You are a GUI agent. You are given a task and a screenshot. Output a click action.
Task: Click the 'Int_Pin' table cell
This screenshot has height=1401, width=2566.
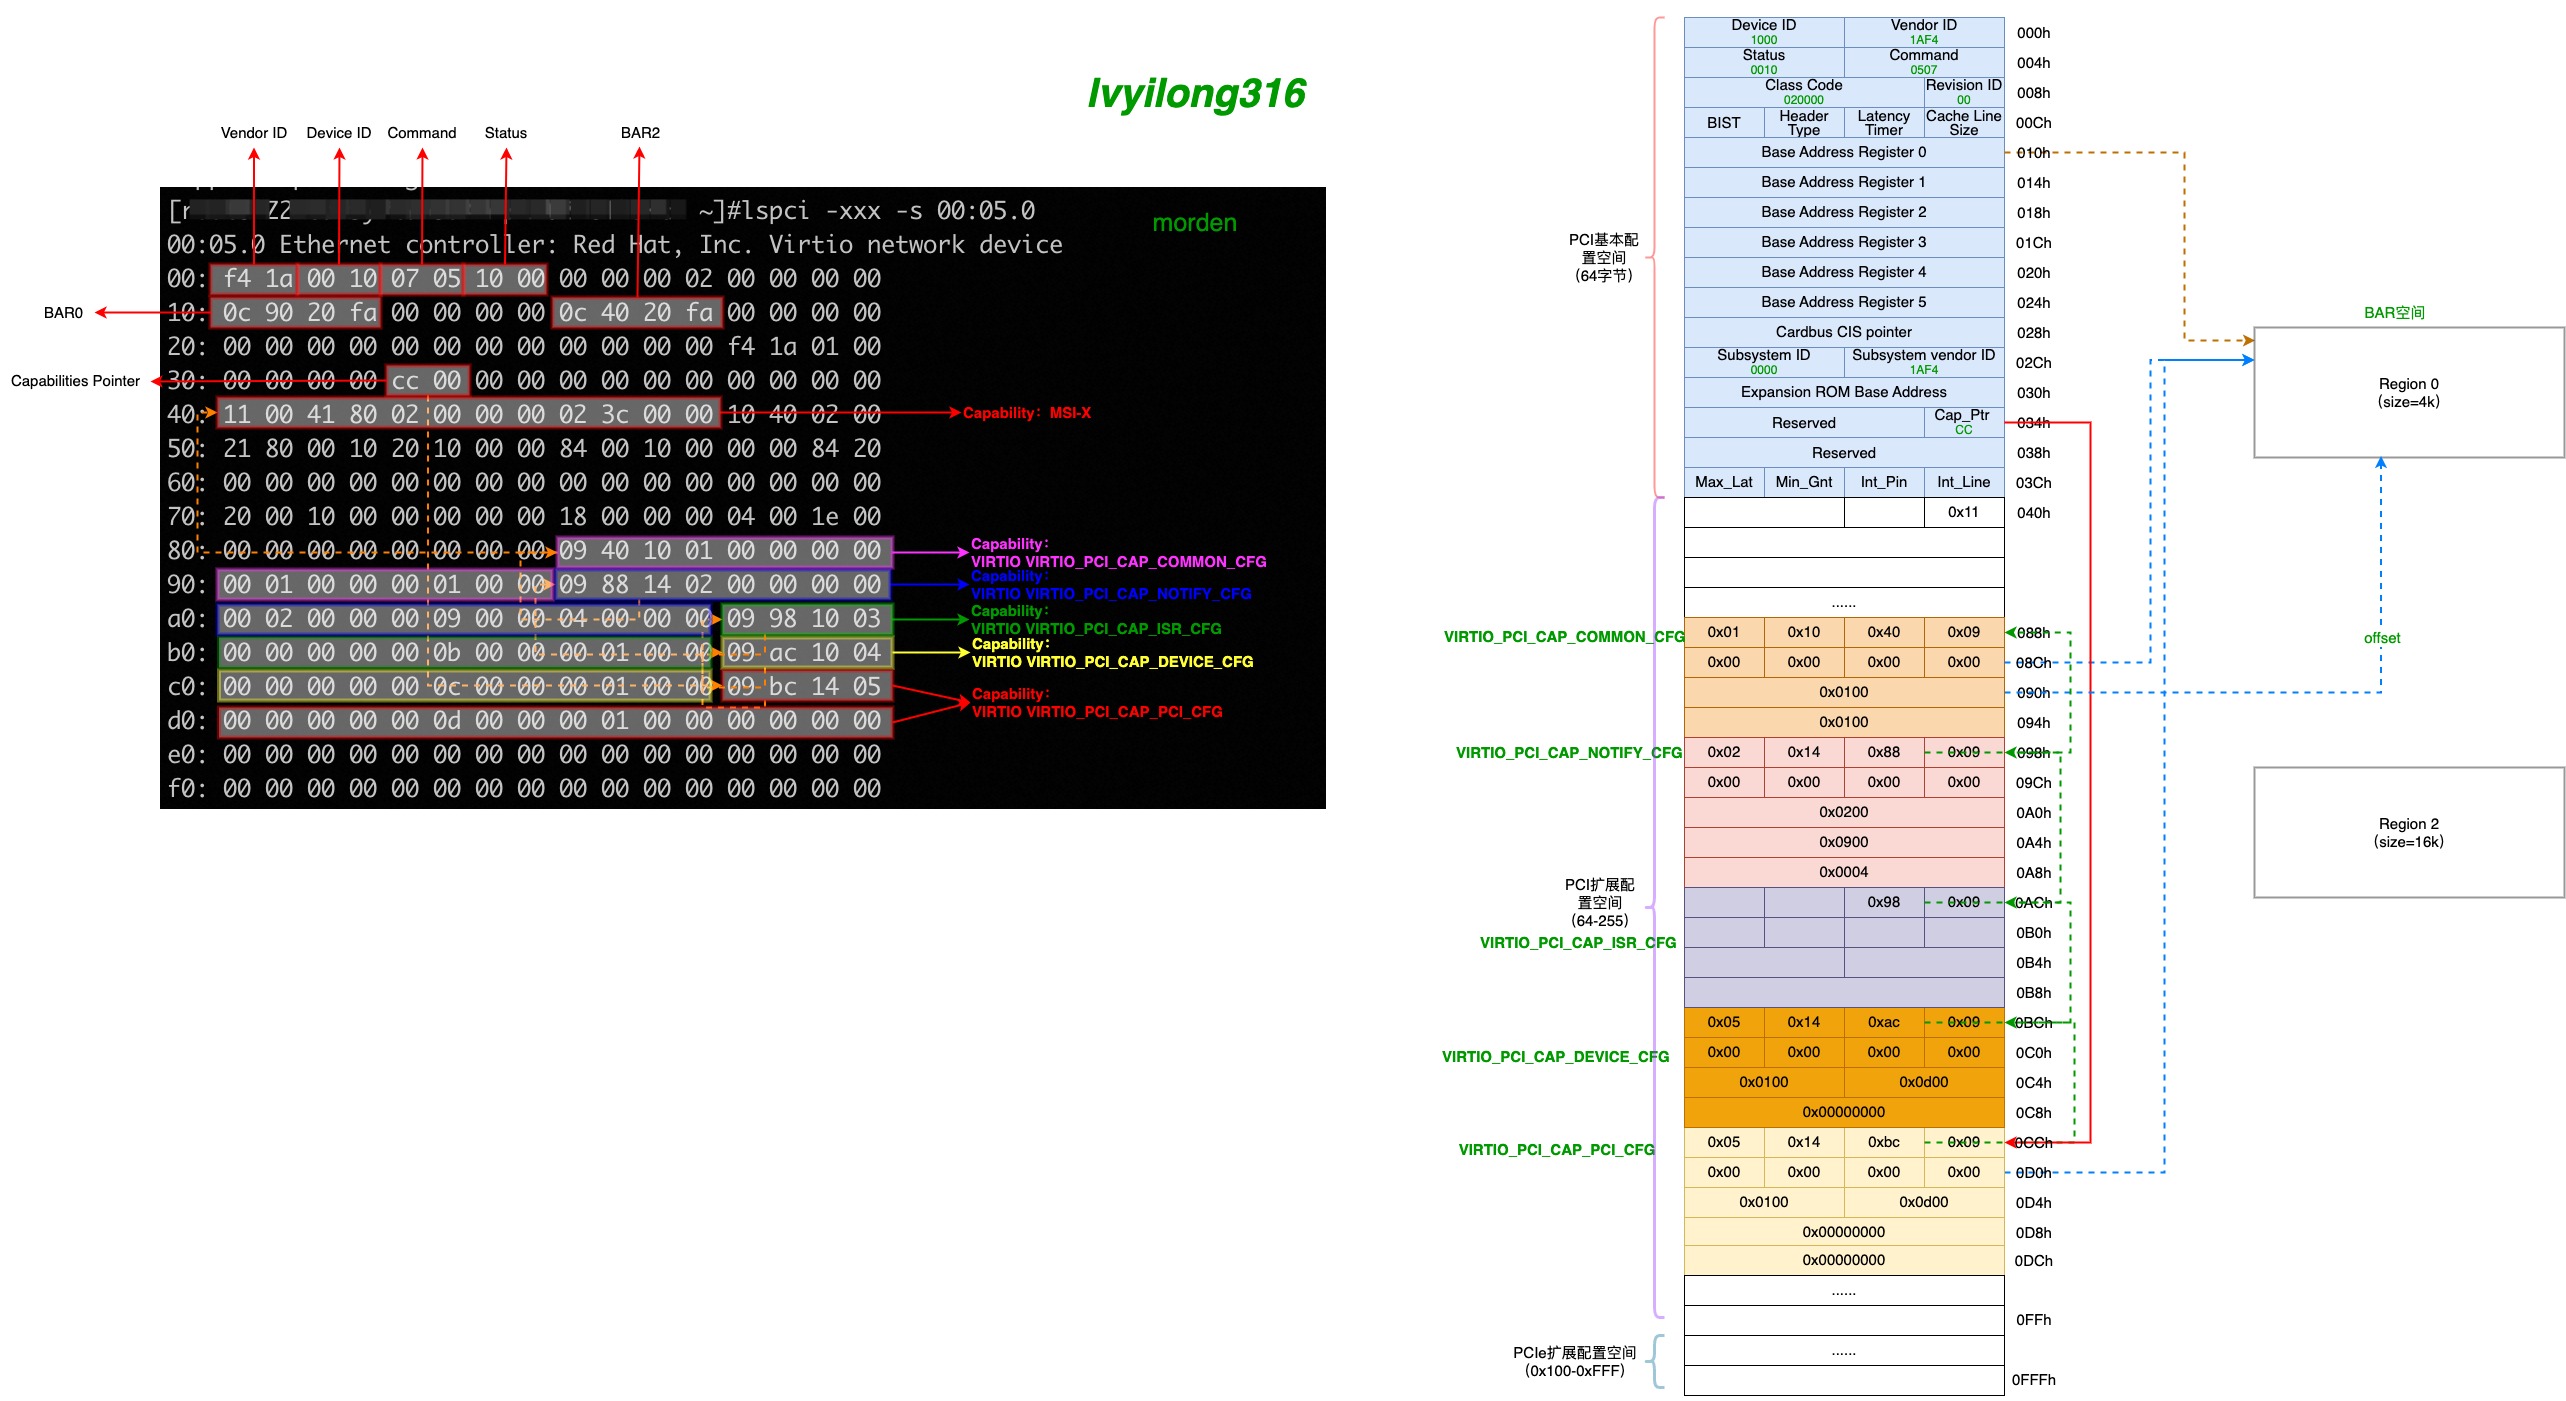click(x=1883, y=482)
